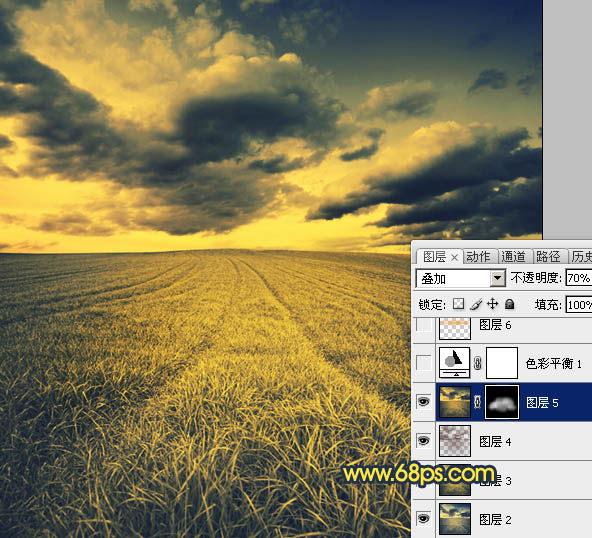Close the 图层 tab with its x icon

pos(455,258)
